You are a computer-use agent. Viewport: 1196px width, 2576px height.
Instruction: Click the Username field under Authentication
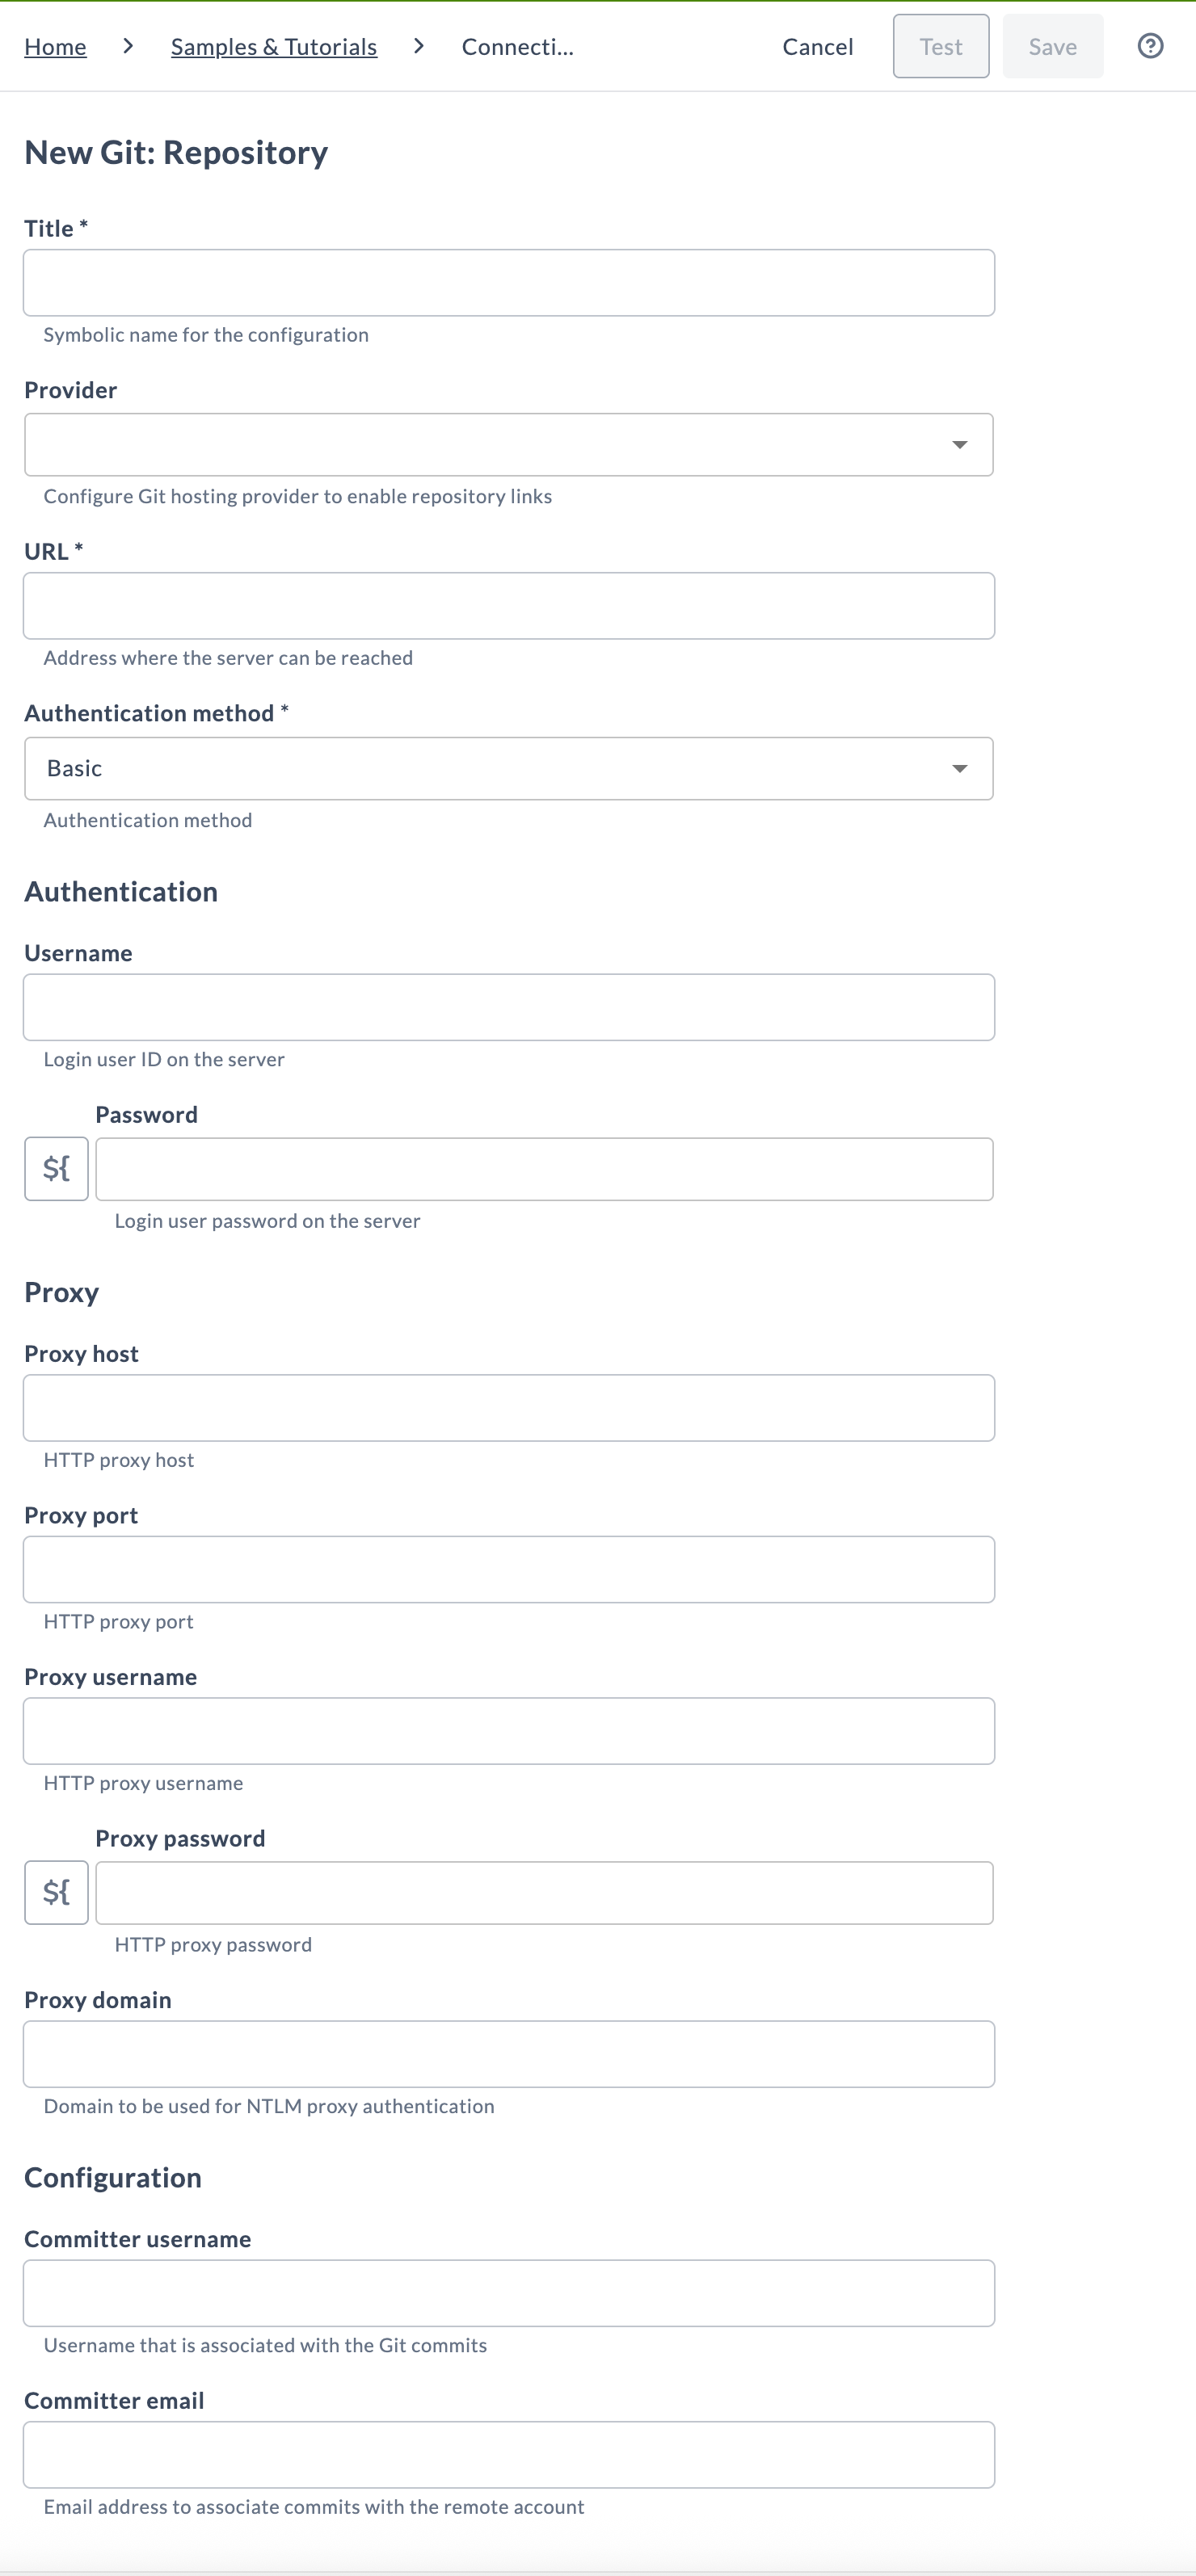pos(508,1006)
